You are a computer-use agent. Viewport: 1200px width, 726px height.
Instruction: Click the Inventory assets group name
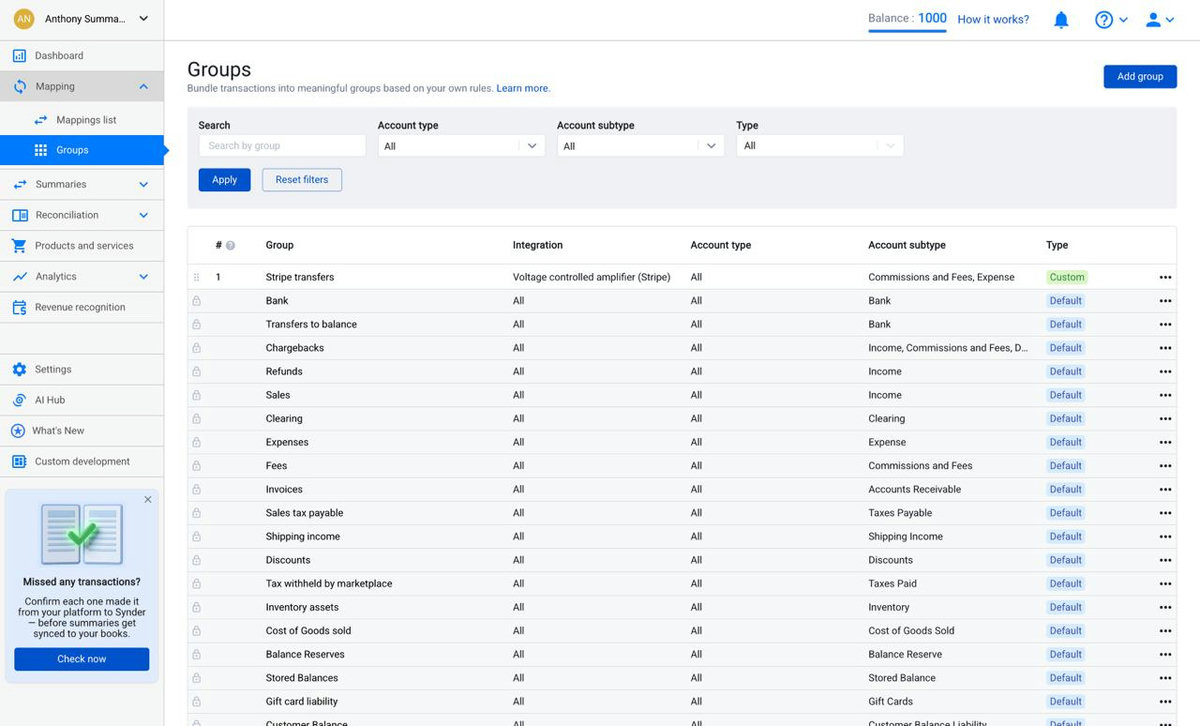coord(302,608)
